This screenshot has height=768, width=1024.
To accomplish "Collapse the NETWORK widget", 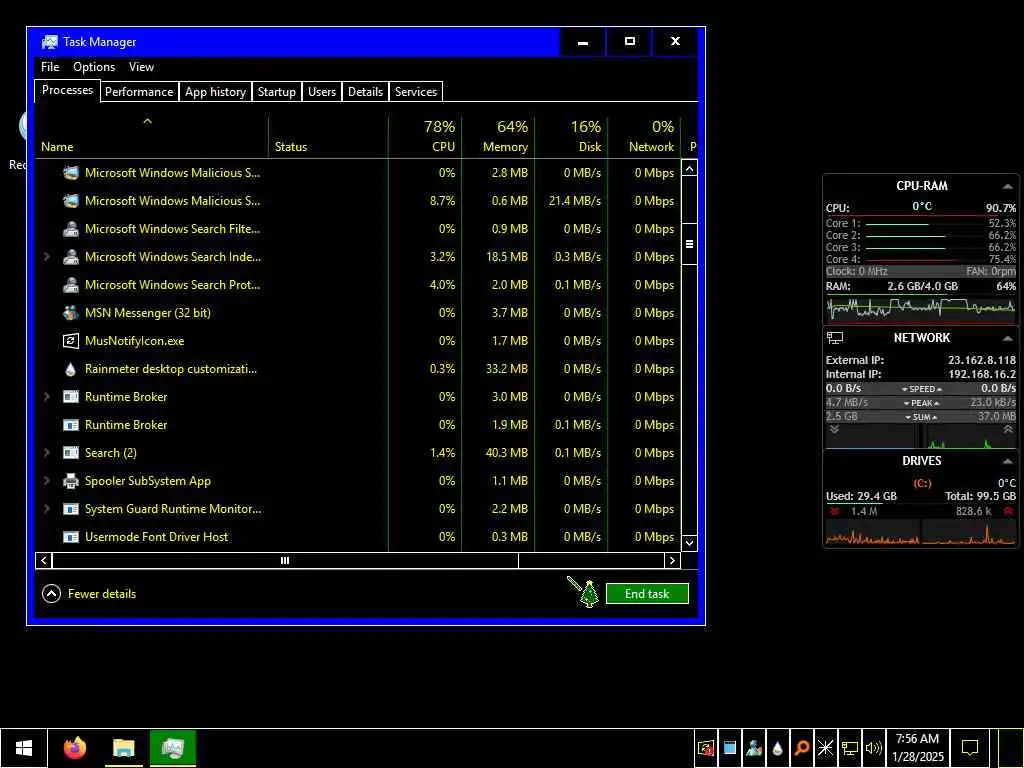I will 1008,338.
